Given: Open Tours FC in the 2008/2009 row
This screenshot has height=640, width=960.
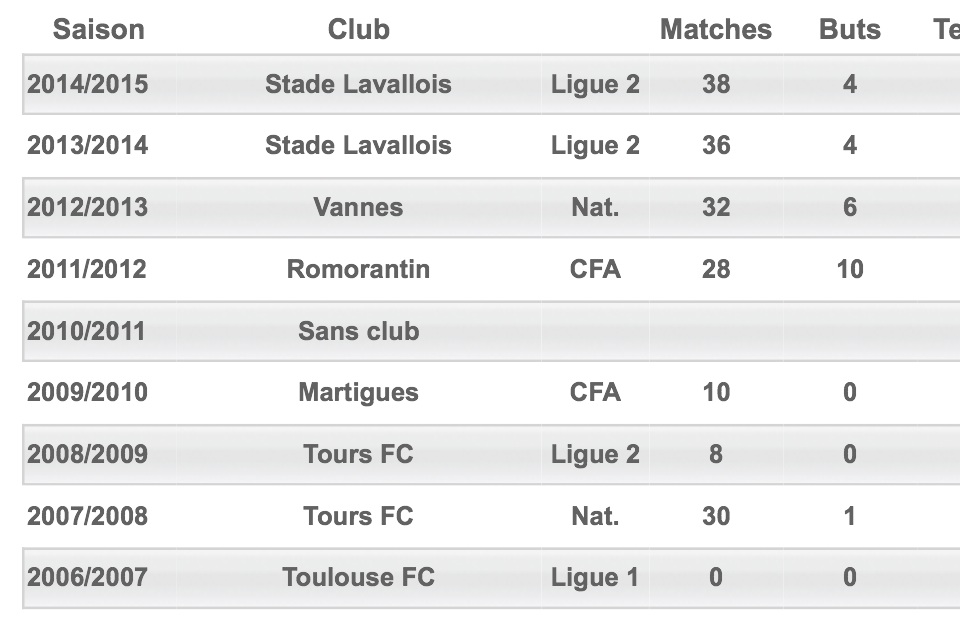Looking at the screenshot, I should click(x=358, y=454).
